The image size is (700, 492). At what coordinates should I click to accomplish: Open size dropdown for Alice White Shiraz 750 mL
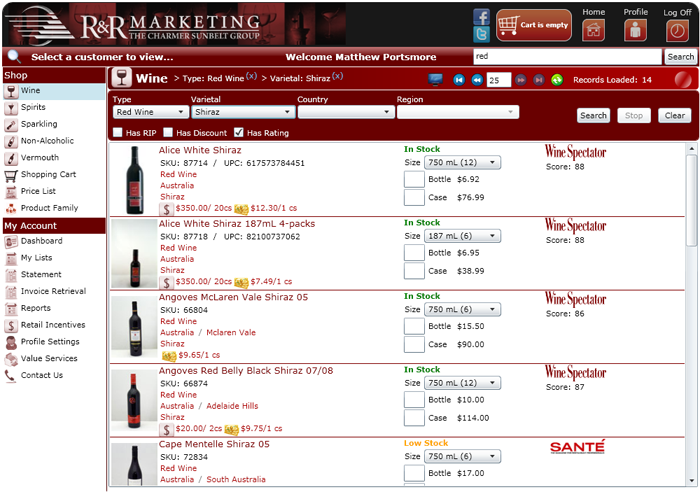pos(462,163)
